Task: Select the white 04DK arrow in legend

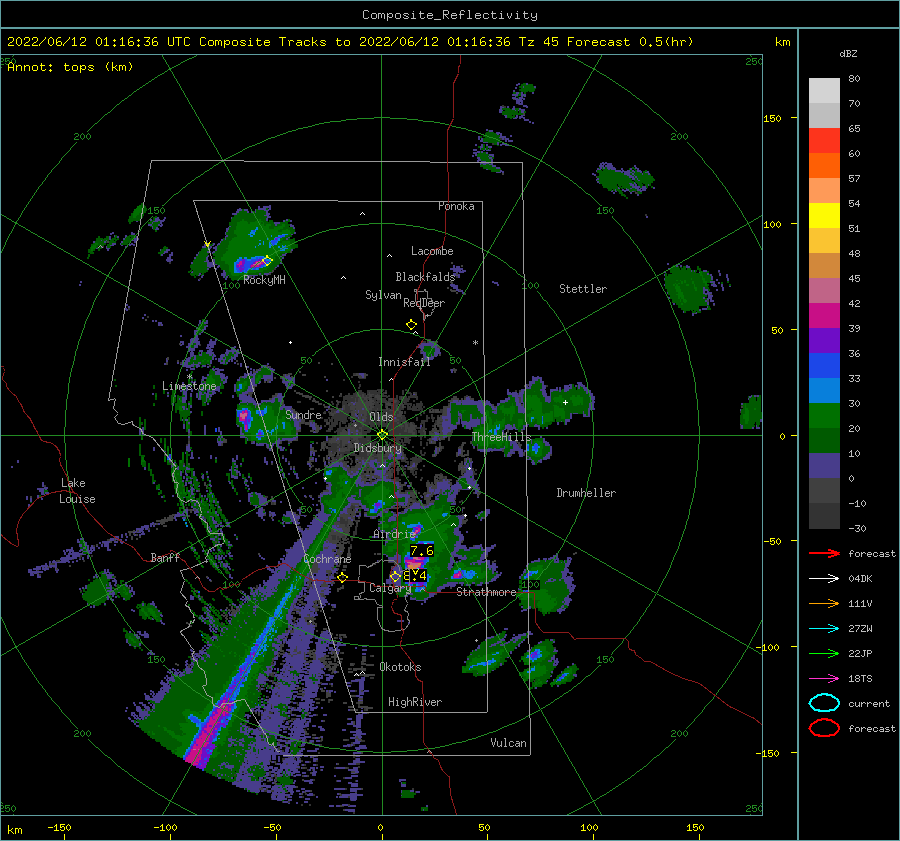Action: (x=824, y=579)
